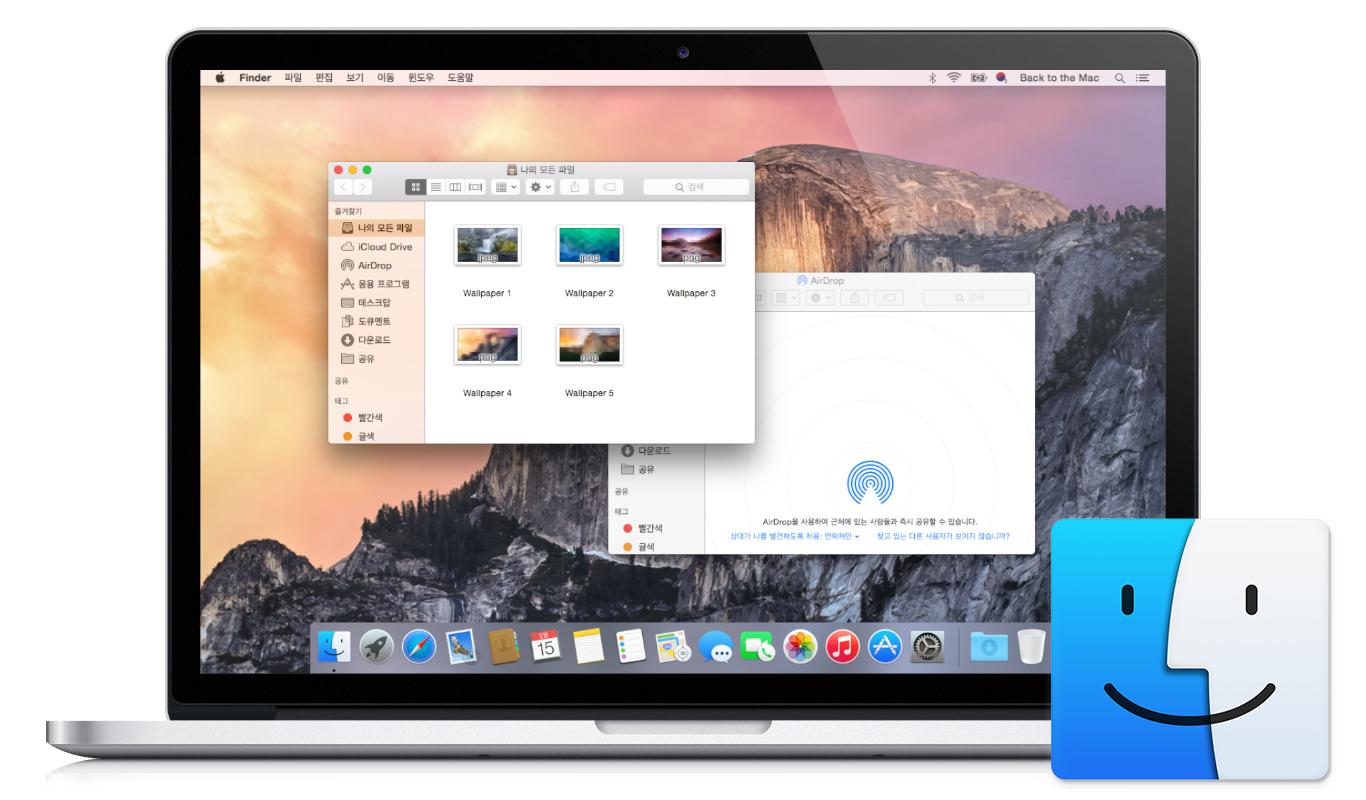
Task: Open FaceTime green icon in Dock
Action: [x=758, y=647]
